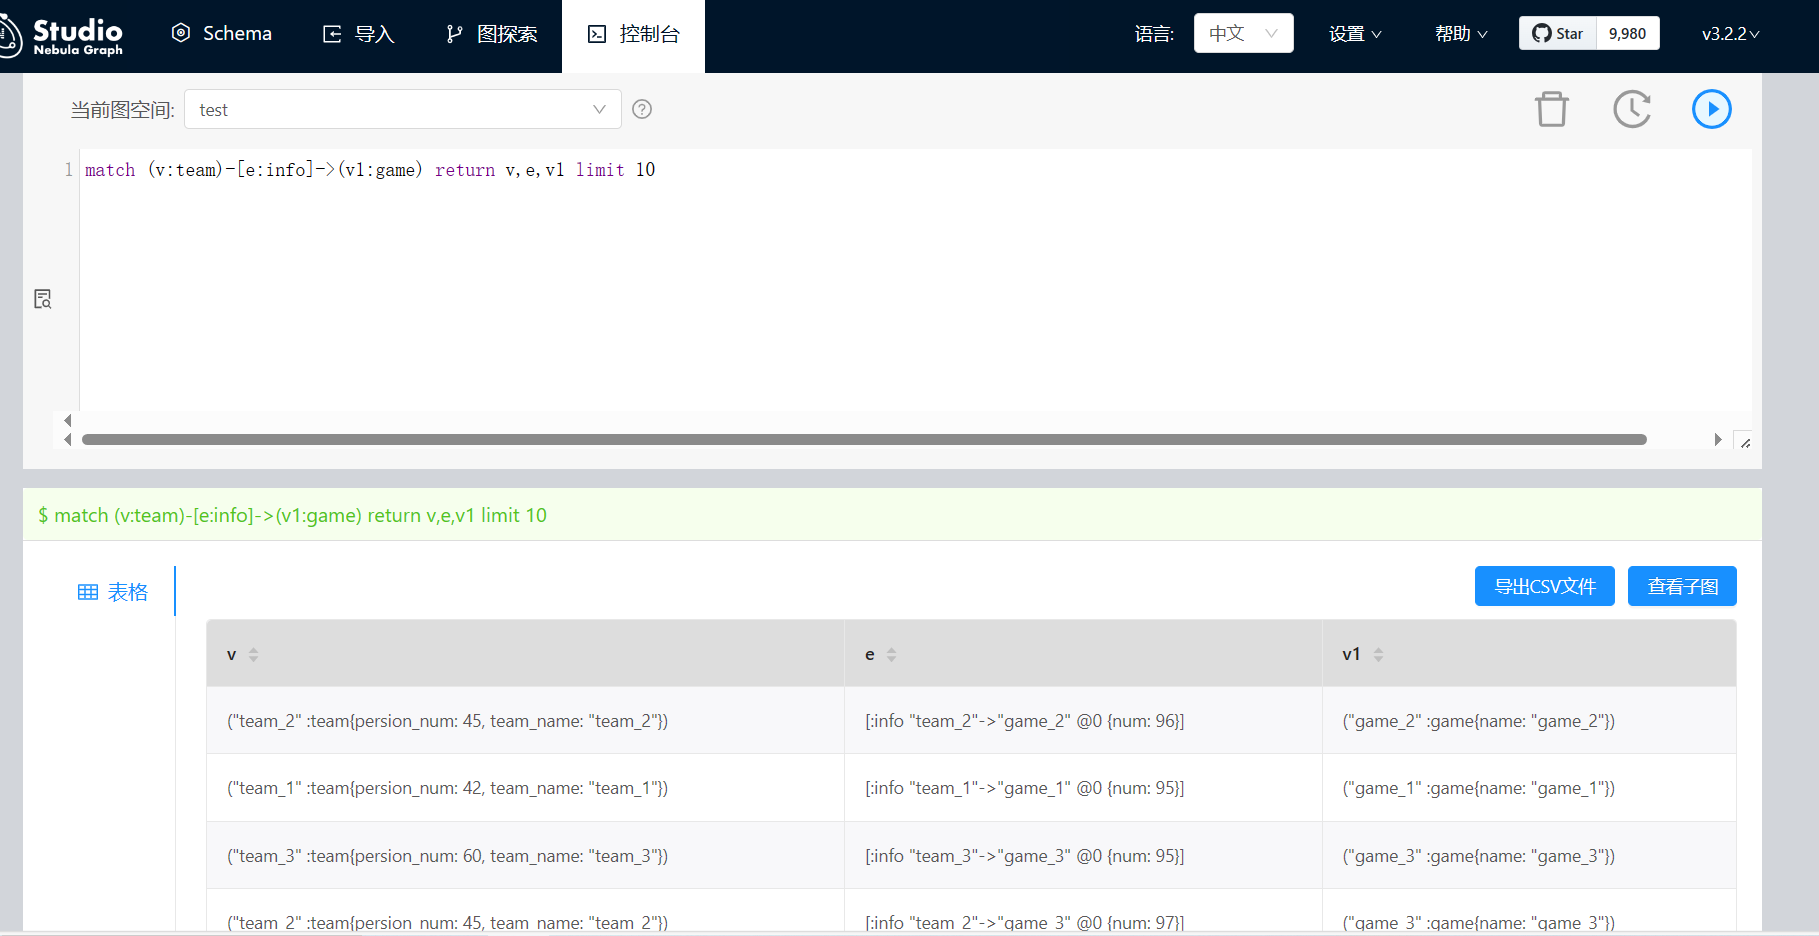The height and width of the screenshot is (936, 1819).
Task: Click the executed query text in green bar
Action: pyautogui.click(x=292, y=515)
